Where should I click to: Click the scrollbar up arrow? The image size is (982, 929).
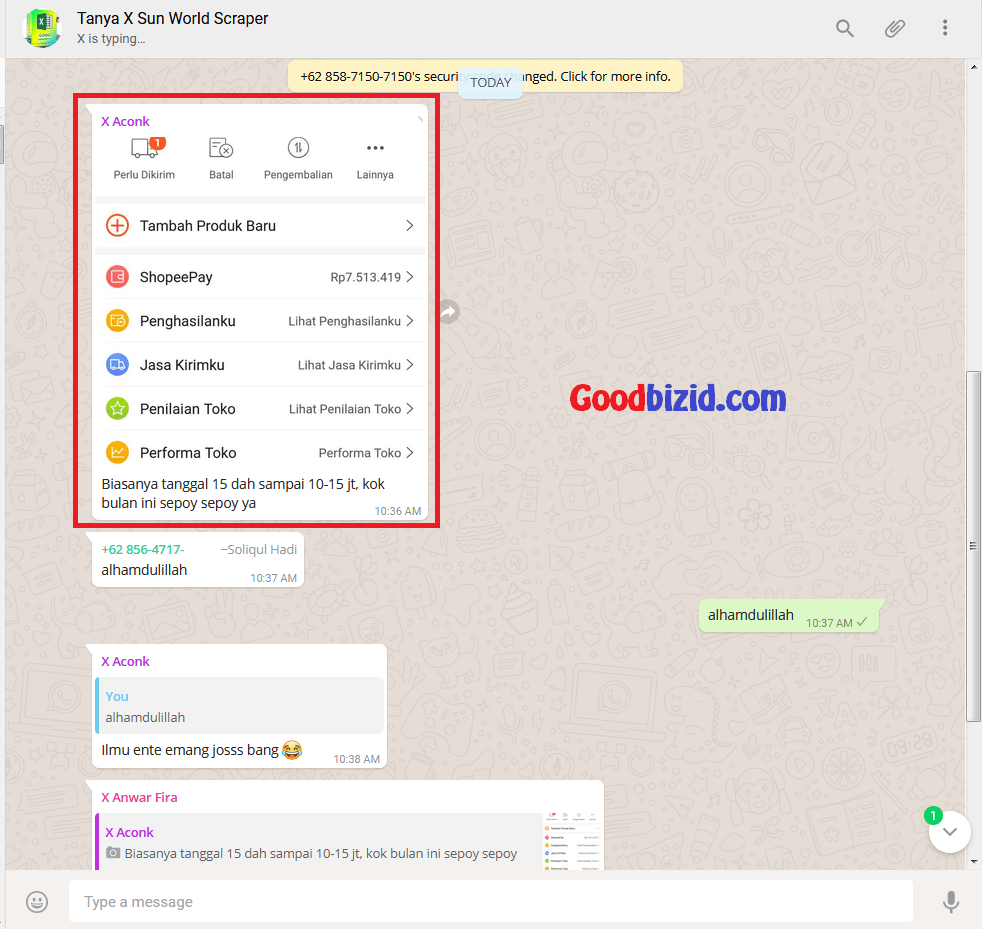(x=973, y=66)
